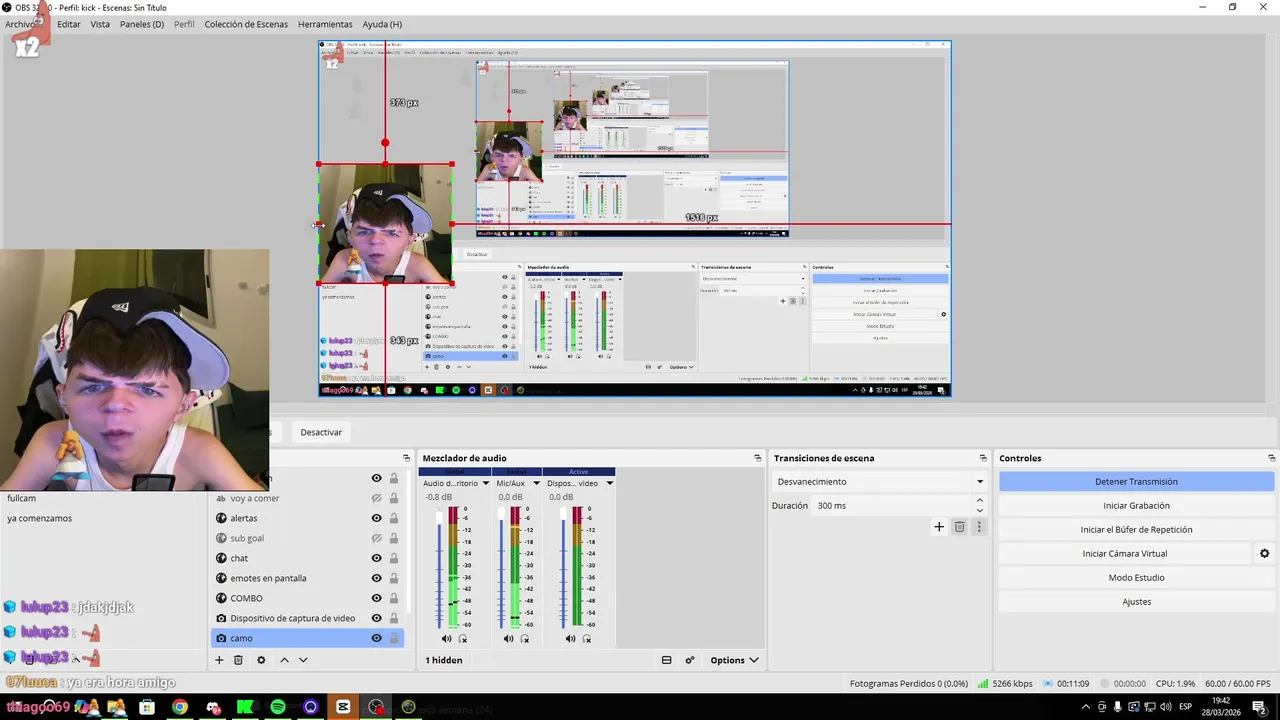The width and height of the screenshot is (1280, 720).
Task: Hide Dispositivo de captura de video source
Action: click(x=377, y=618)
